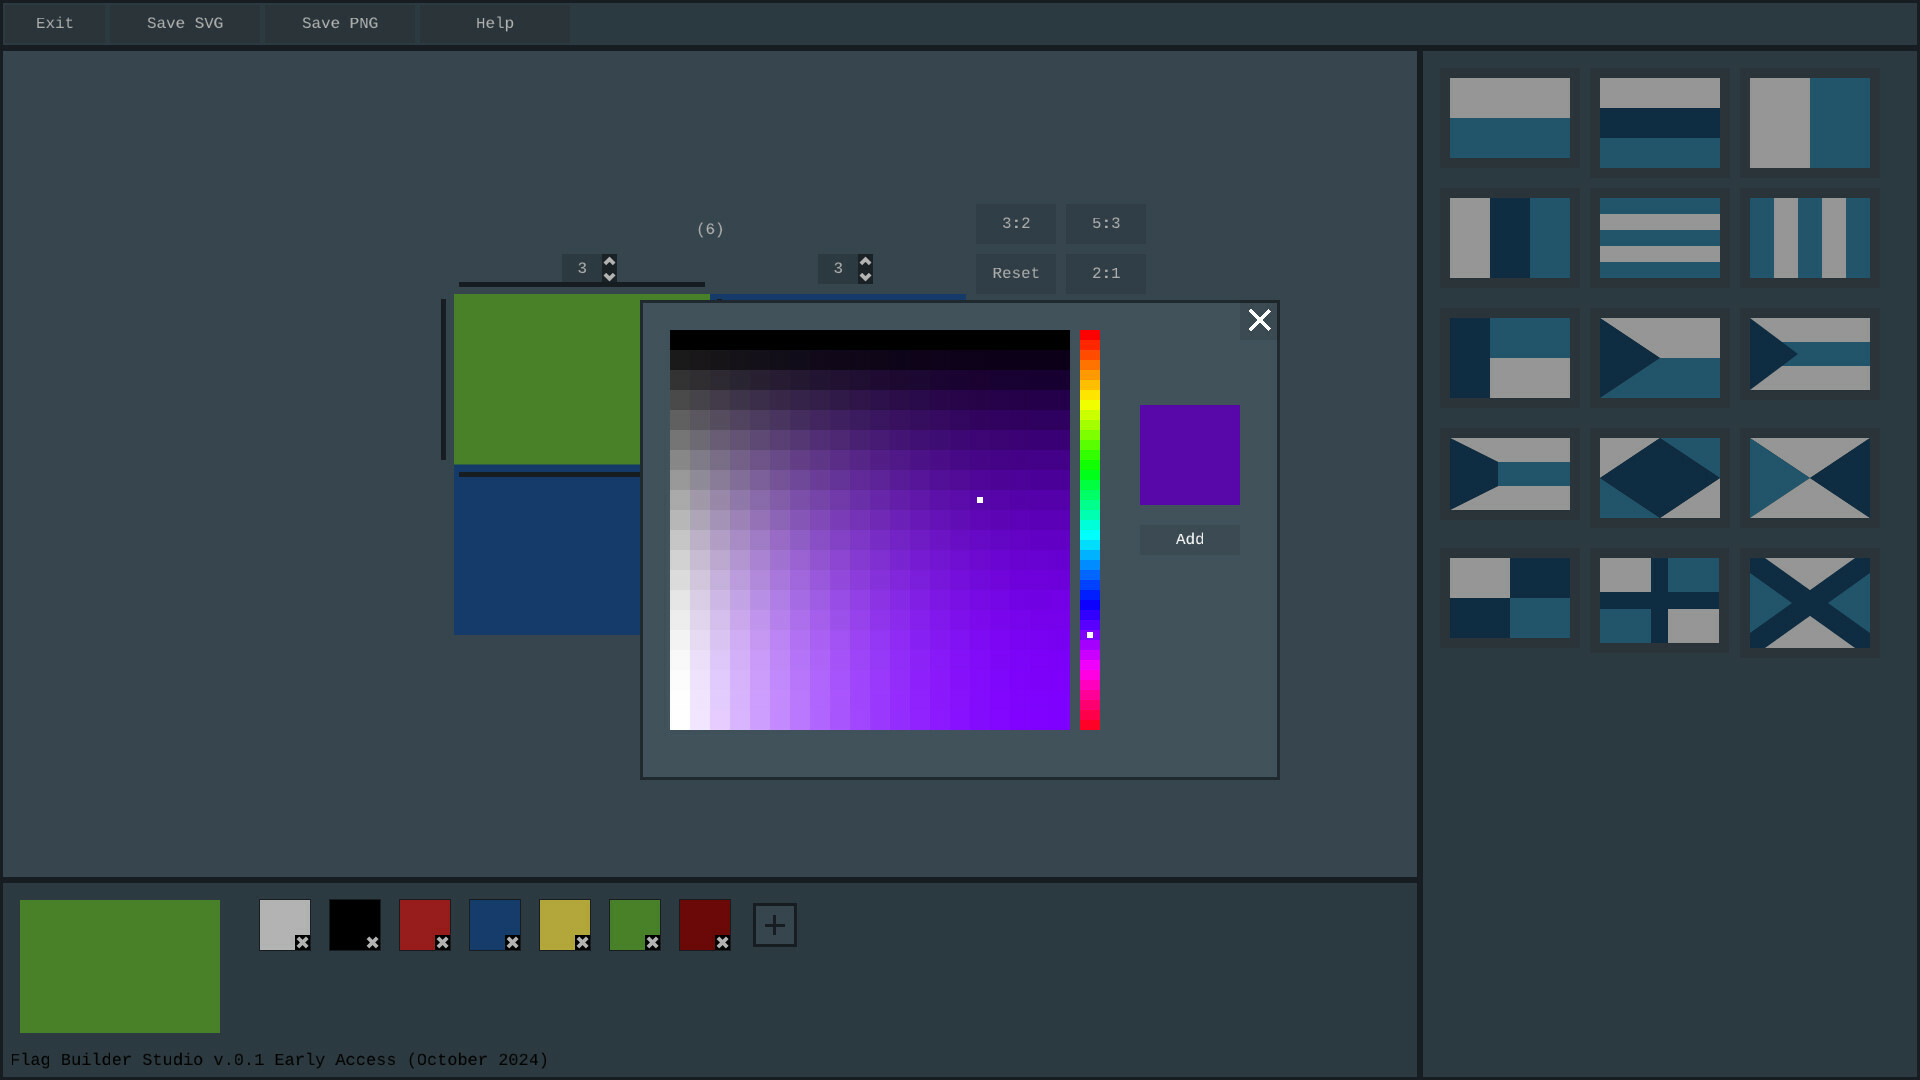Open the Help menu
Viewport: 1920px width, 1080px height.
[x=493, y=23]
